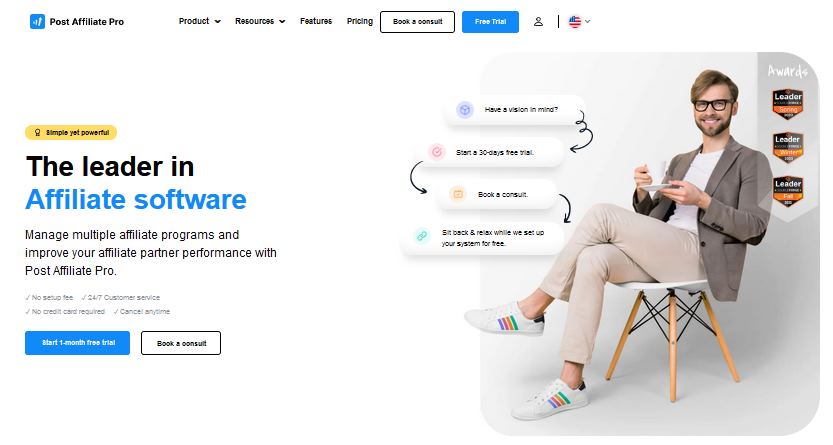Click 'Book a consult' button below hero text
Viewport: 833px width, 445px height.
pos(181,343)
